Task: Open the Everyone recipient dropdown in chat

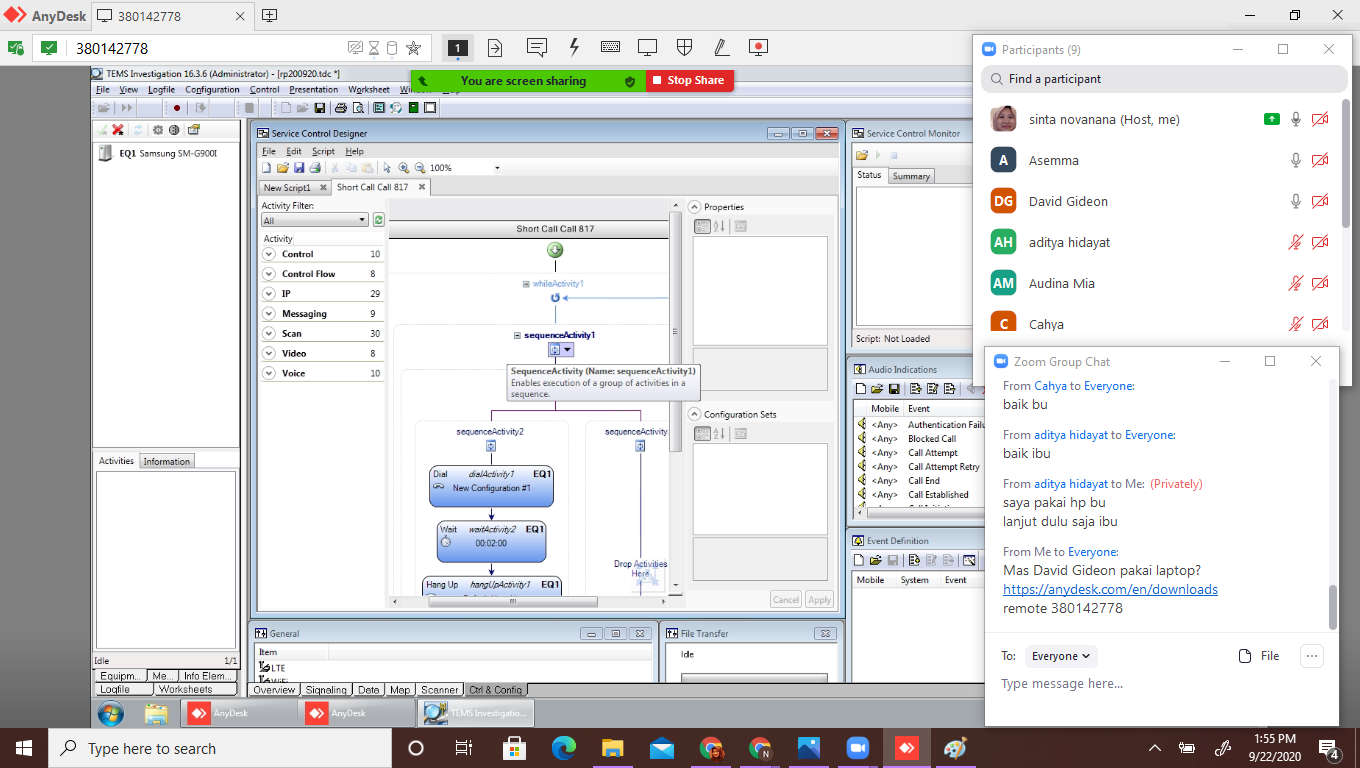Action: click(1062, 656)
